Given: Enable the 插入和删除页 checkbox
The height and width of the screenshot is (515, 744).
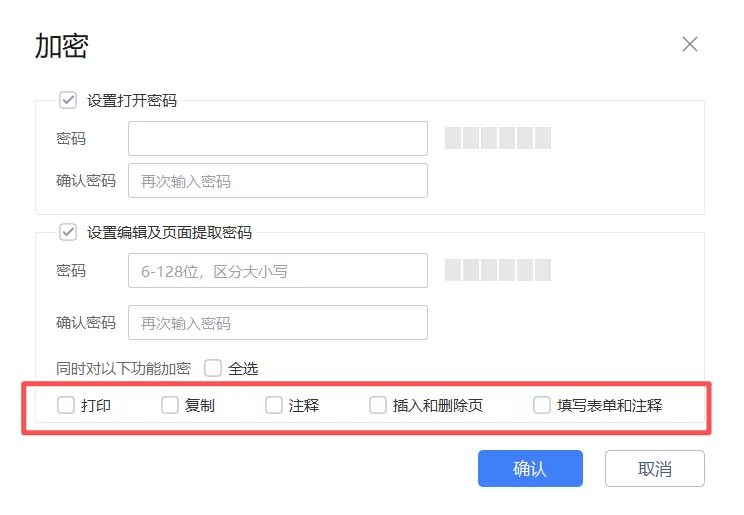Looking at the screenshot, I should pos(378,406).
